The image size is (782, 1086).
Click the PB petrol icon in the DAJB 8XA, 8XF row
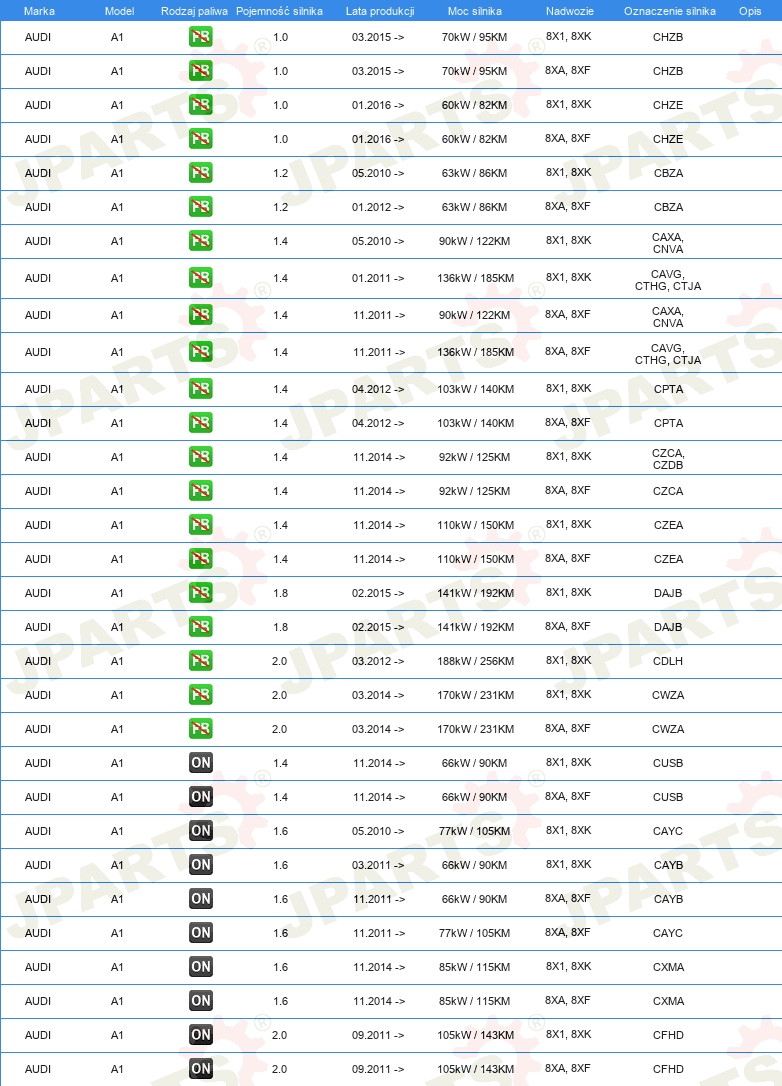tap(201, 626)
